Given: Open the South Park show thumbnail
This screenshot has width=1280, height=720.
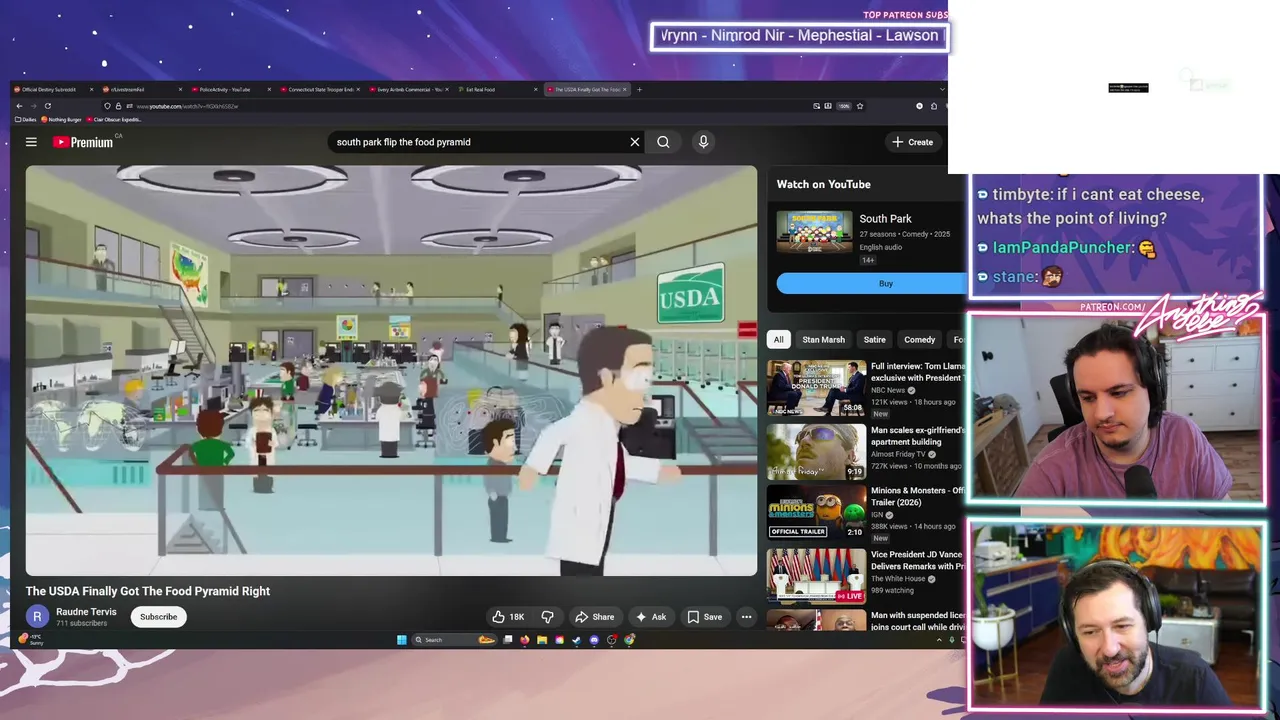Looking at the screenshot, I should click(x=814, y=232).
